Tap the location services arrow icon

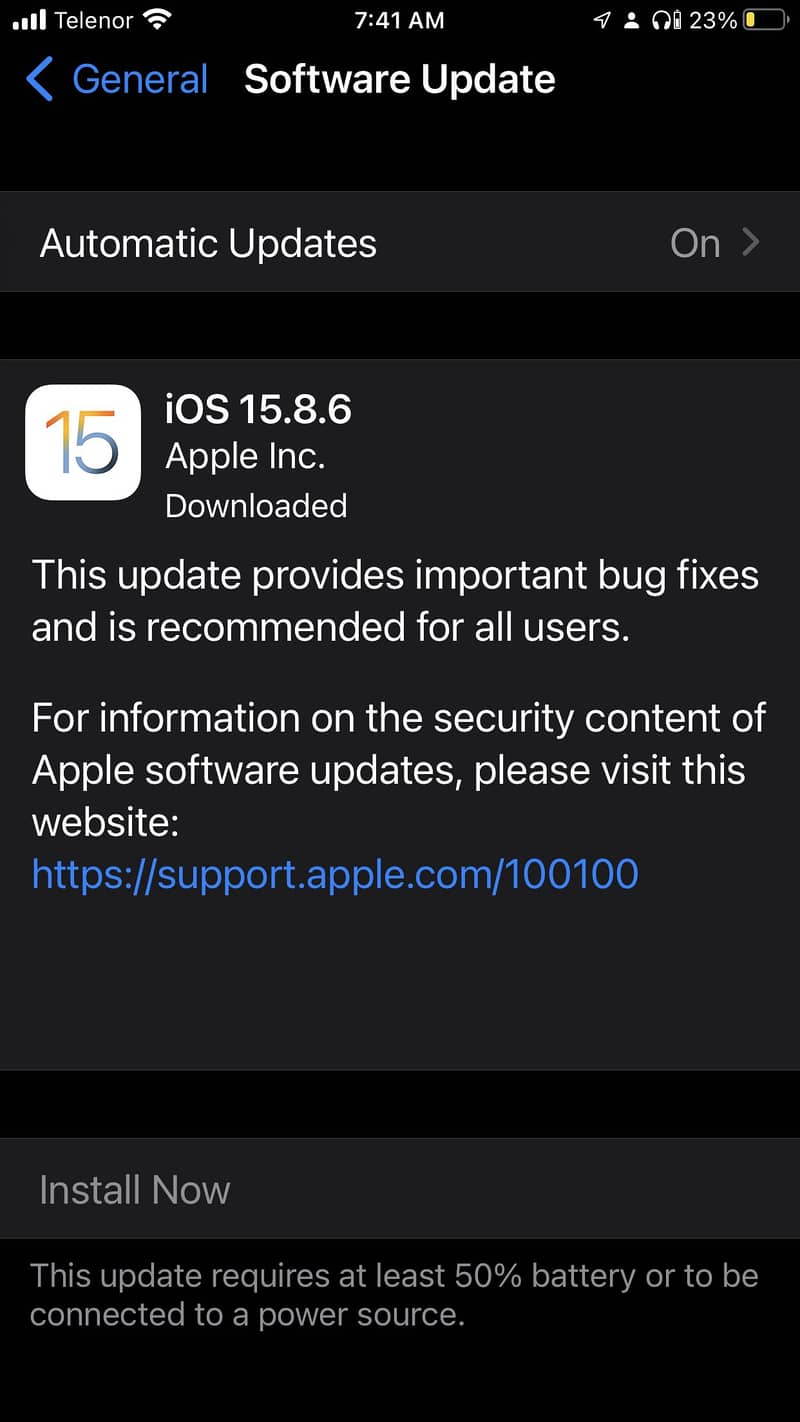[601, 20]
